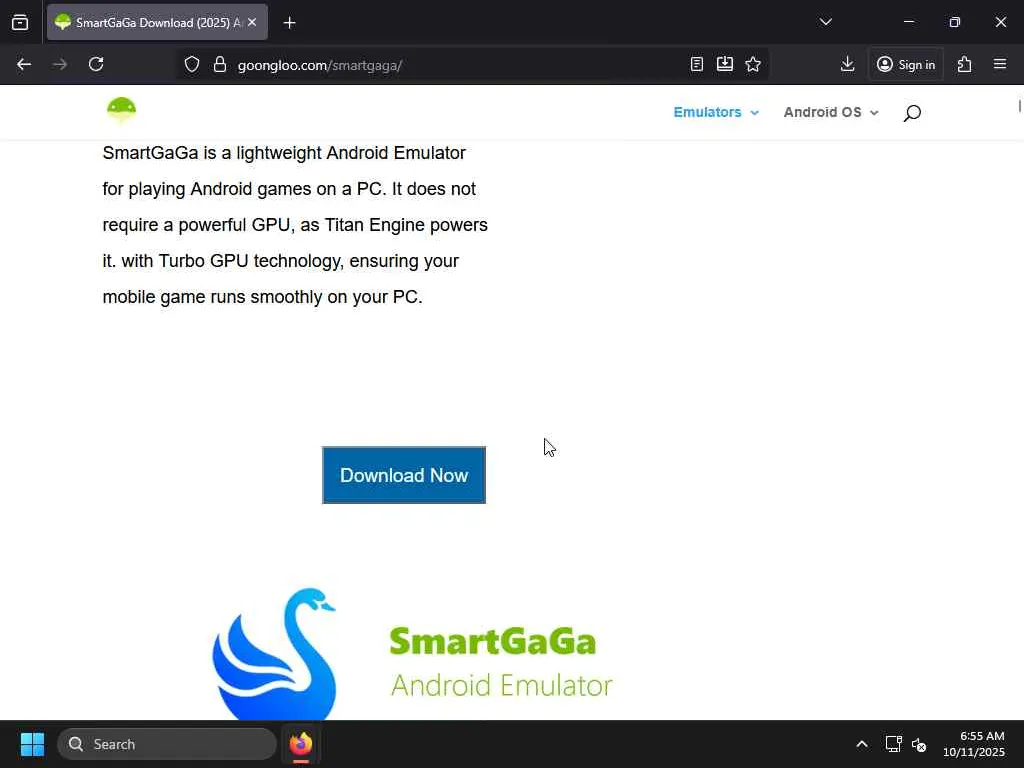Click the muted volume tray icon
This screenshot has height=768, width=1024.
(x=919, y=744)
